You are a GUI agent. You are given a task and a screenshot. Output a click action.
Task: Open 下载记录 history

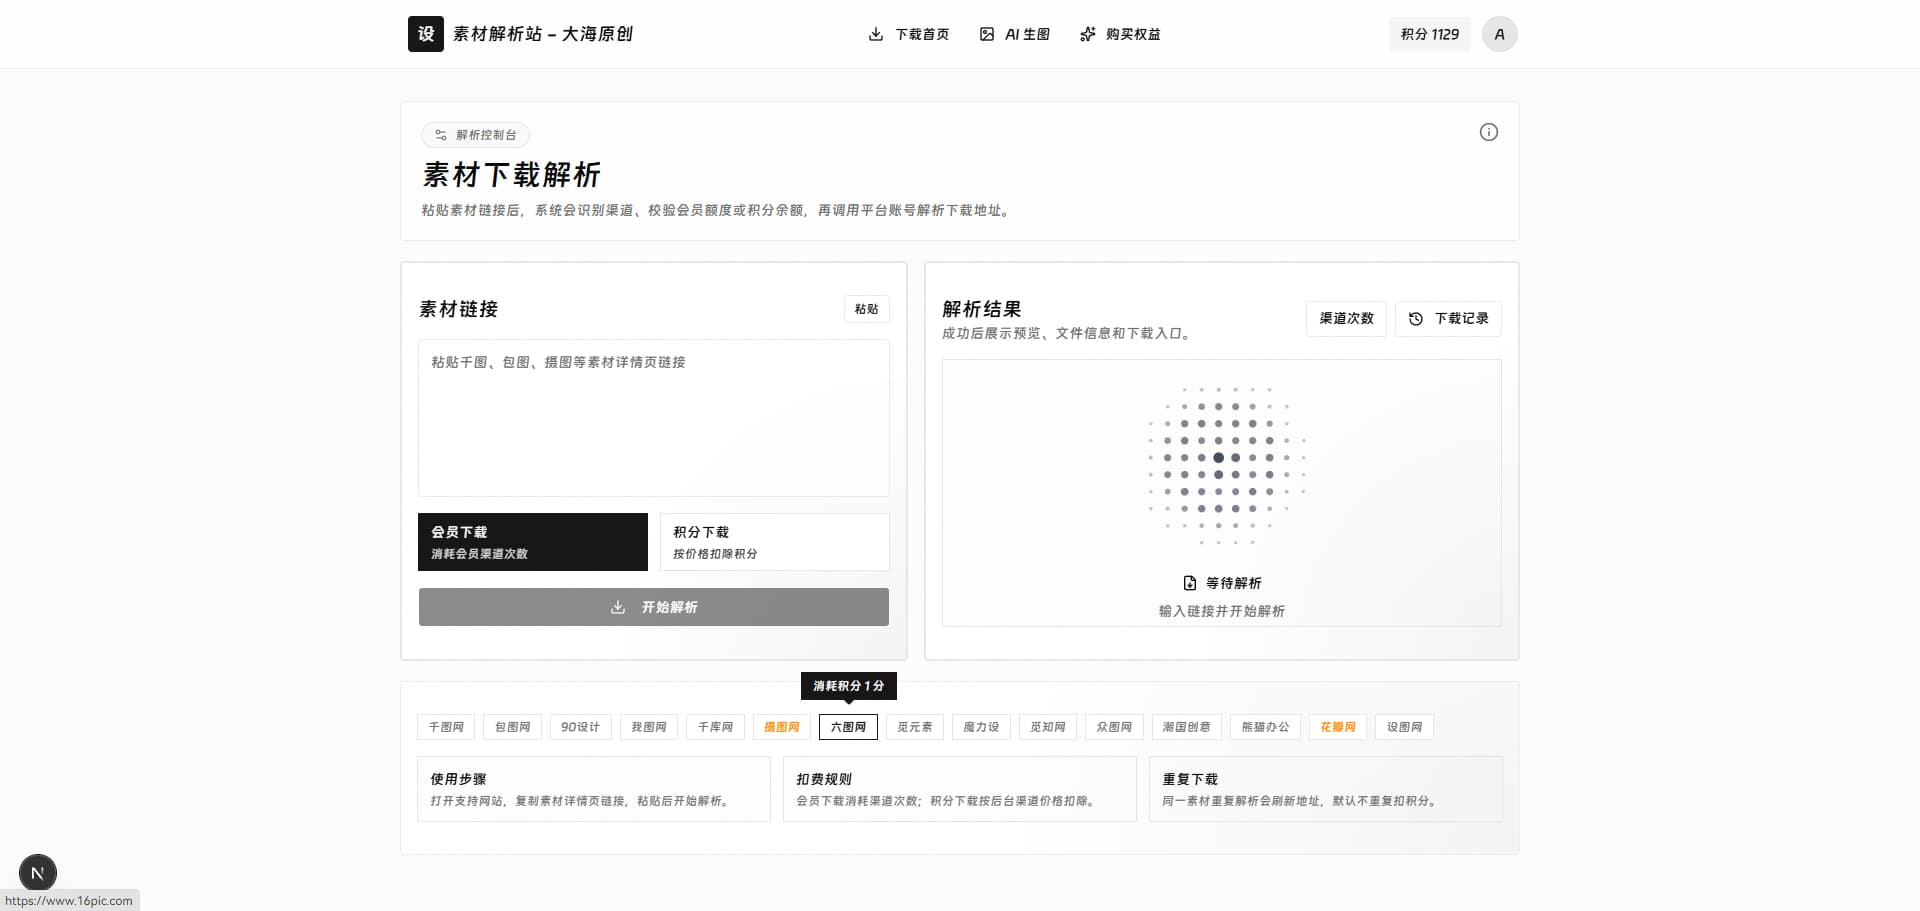tap(1448, 319)
